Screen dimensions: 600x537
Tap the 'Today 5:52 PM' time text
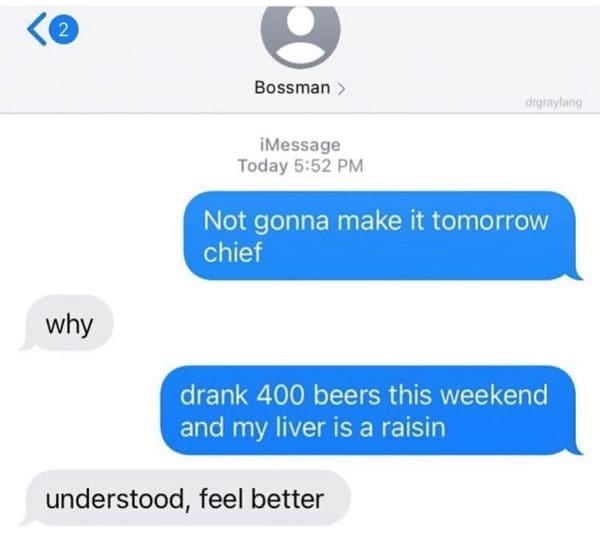(x=300, y=166)
